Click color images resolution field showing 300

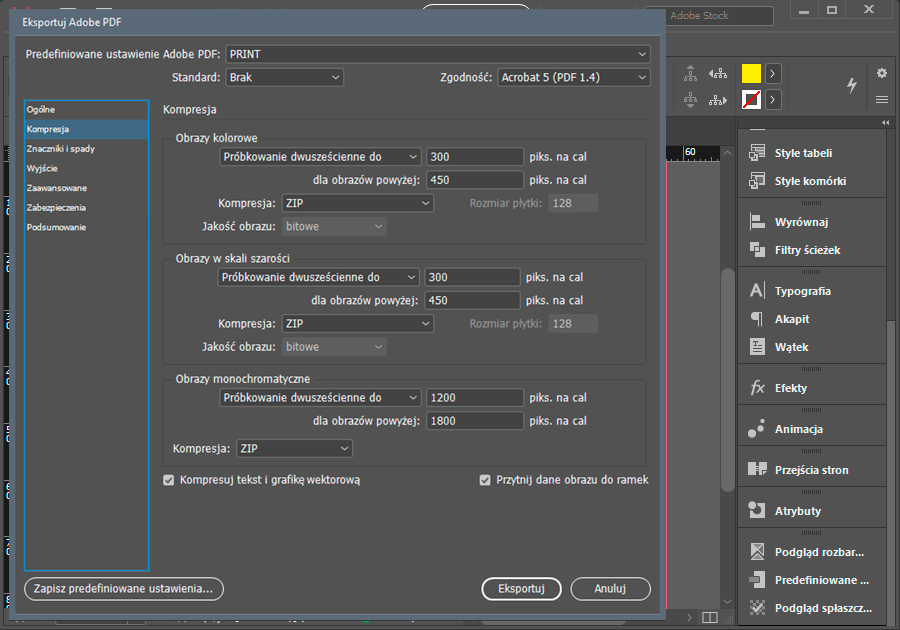pos(475,157)
